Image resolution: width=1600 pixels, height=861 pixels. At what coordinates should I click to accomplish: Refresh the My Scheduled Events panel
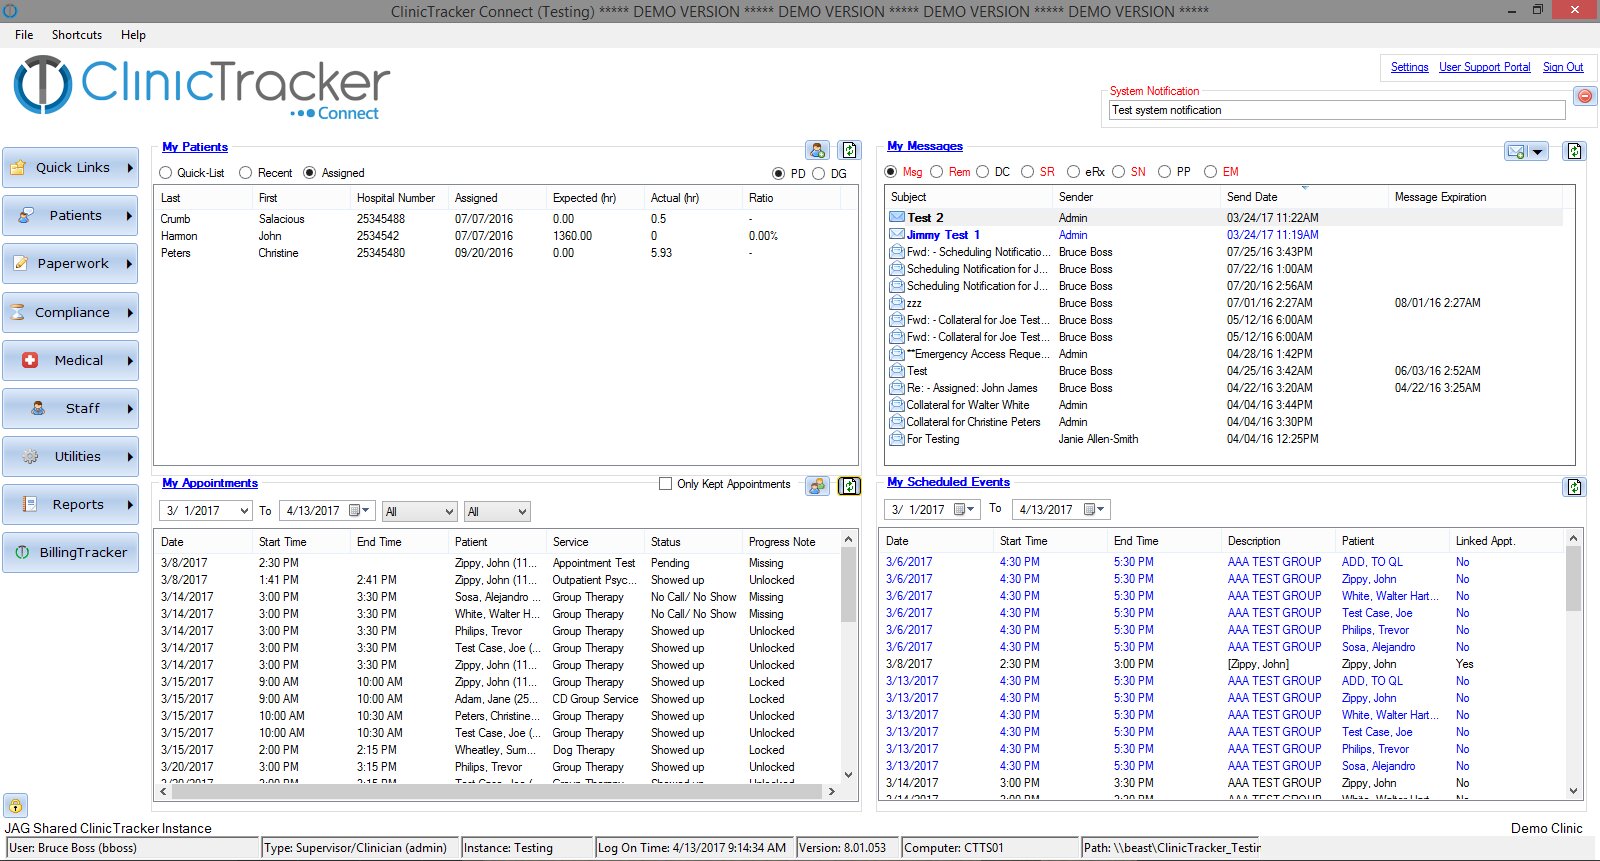coord(1574,487)
